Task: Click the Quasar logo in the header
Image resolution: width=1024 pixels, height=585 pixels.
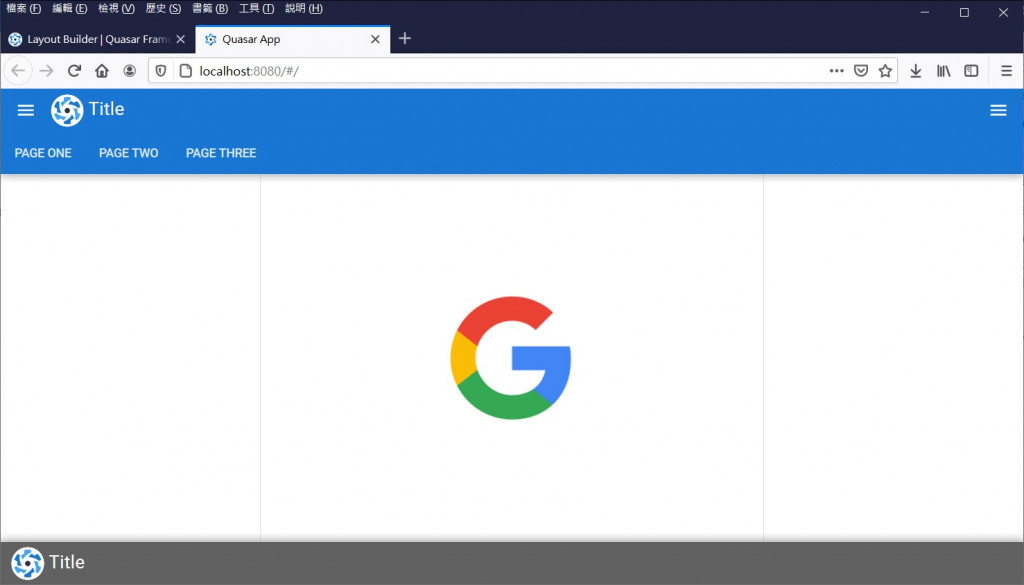Action: (x=67, y=110)
